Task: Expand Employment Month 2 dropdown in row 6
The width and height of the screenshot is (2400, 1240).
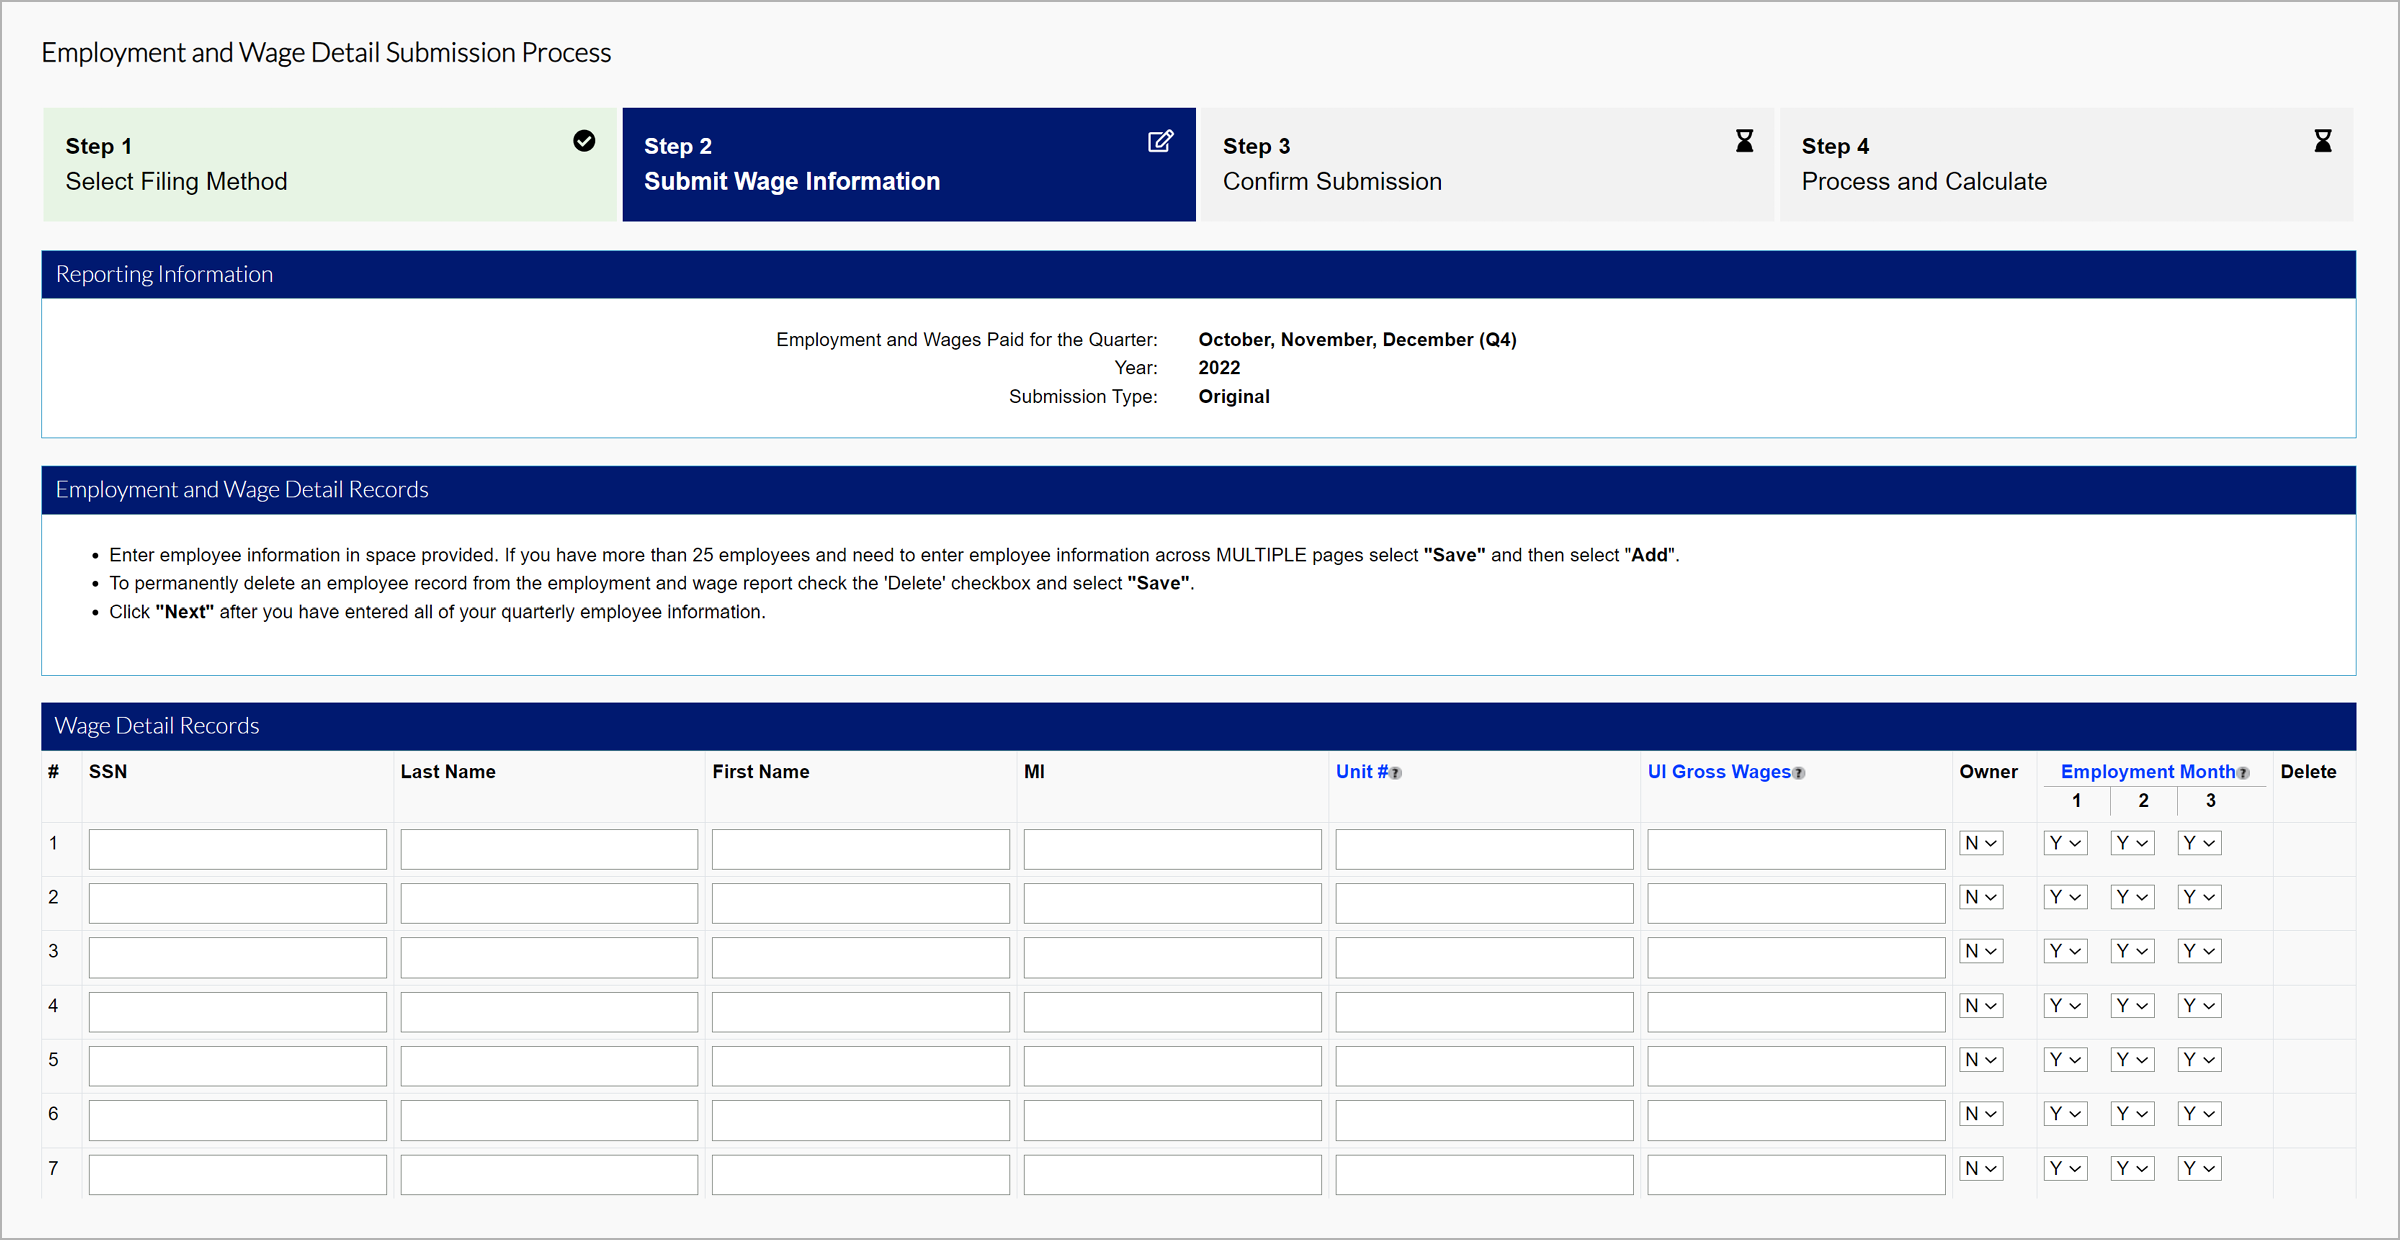Action: pos(2132,1113)
